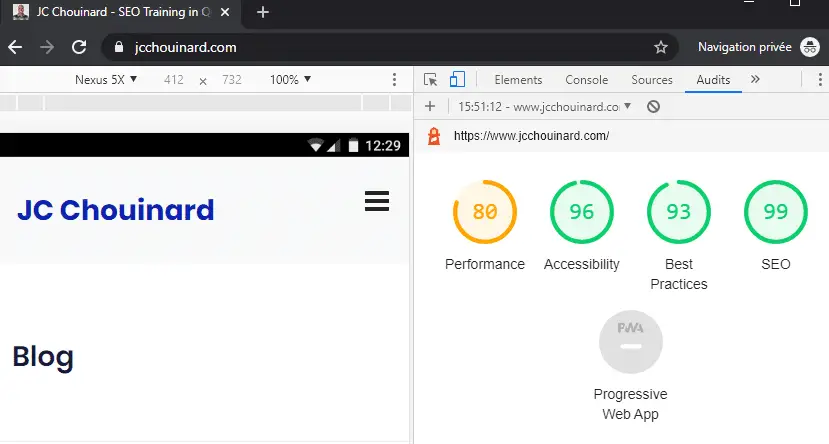
Task: Clear all audits with the block icon
Action: coord(653,107)
